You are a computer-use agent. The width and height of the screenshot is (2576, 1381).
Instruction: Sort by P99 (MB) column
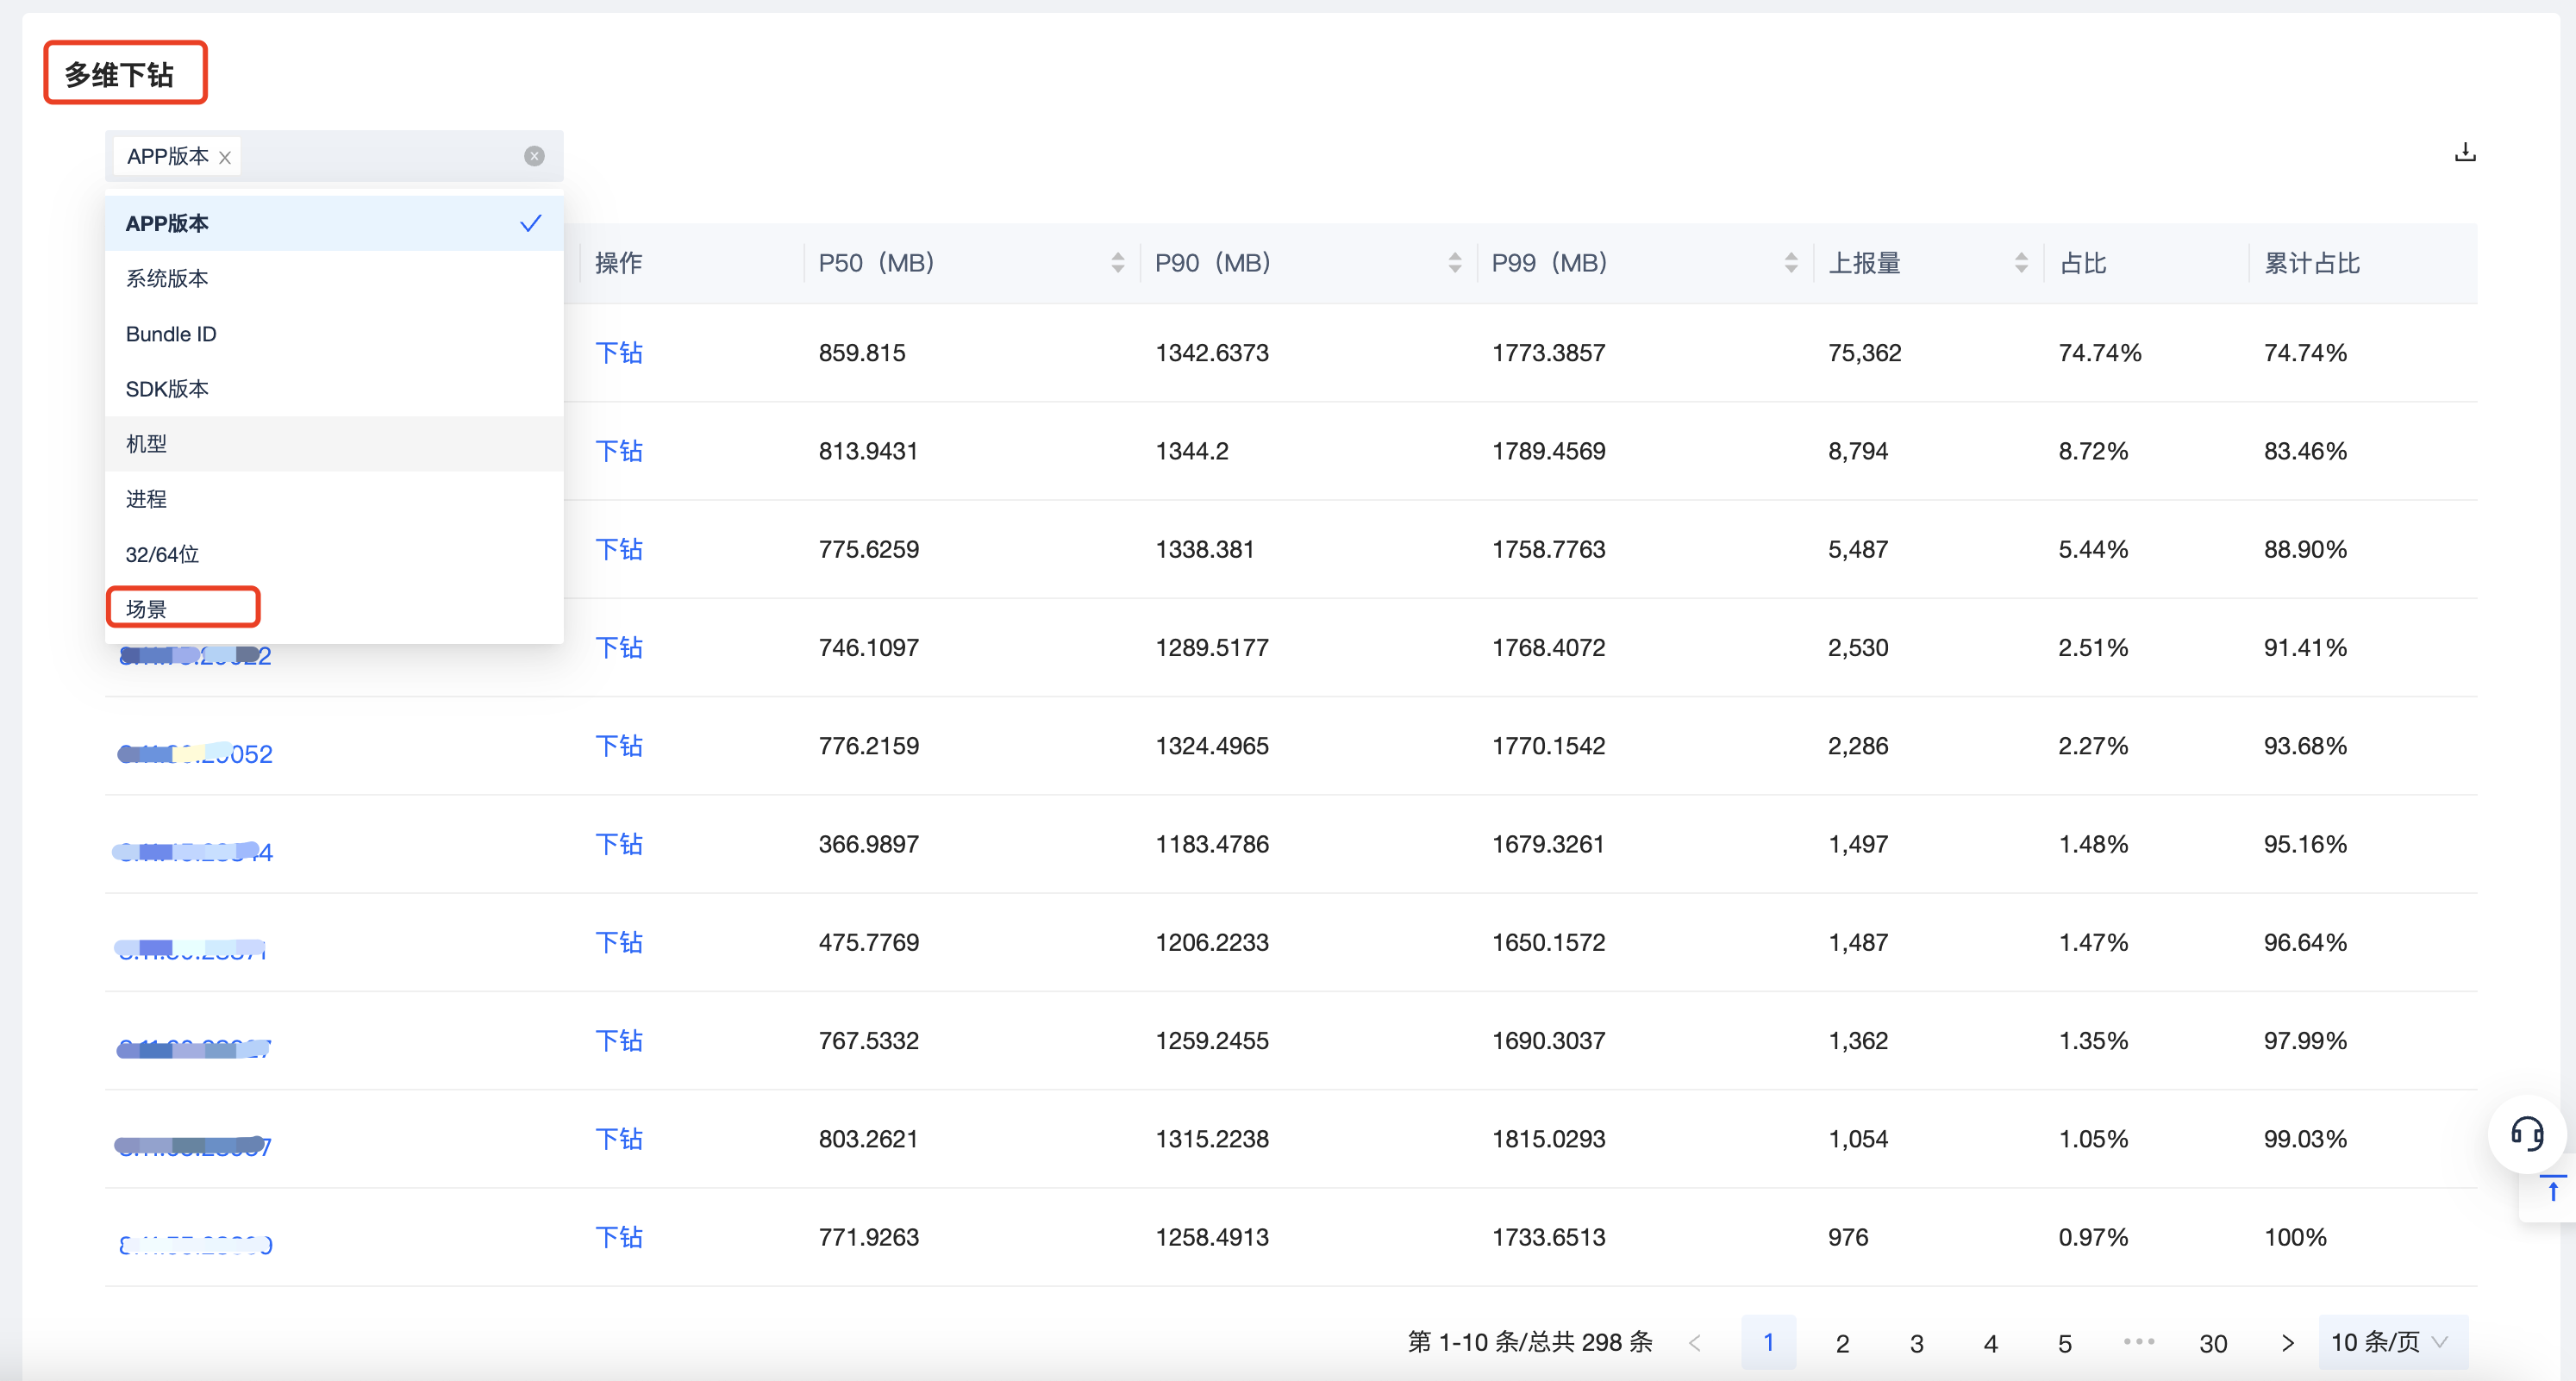tap(1790, 263)
